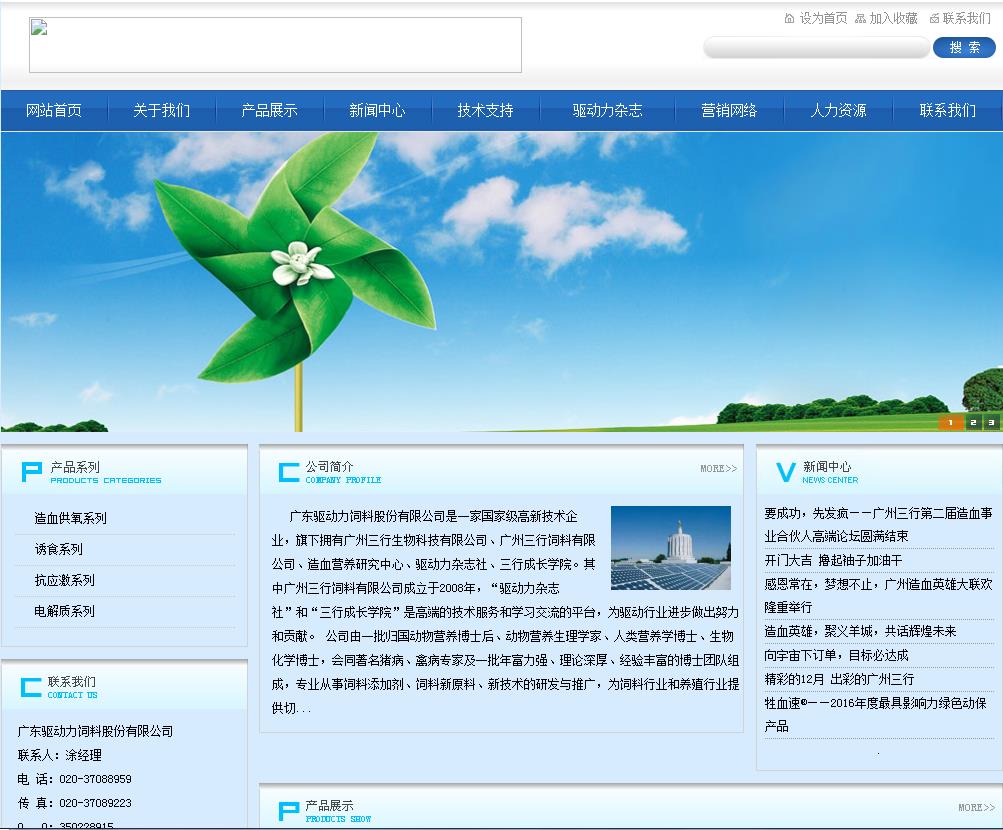Image resolution: width=1003 pixels, height=830 pixels.
Task: Click the top-right 联系我们 link
Action: tap(967, 19)
